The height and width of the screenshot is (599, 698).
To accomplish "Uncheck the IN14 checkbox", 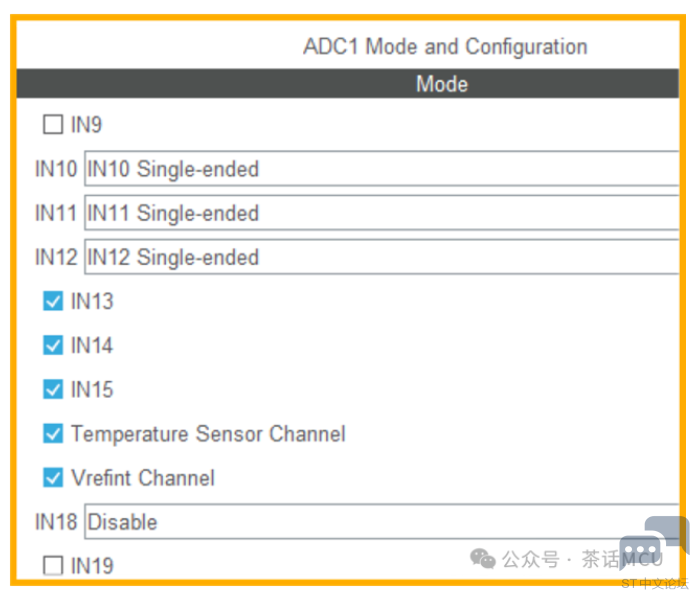I will [53, 345].
